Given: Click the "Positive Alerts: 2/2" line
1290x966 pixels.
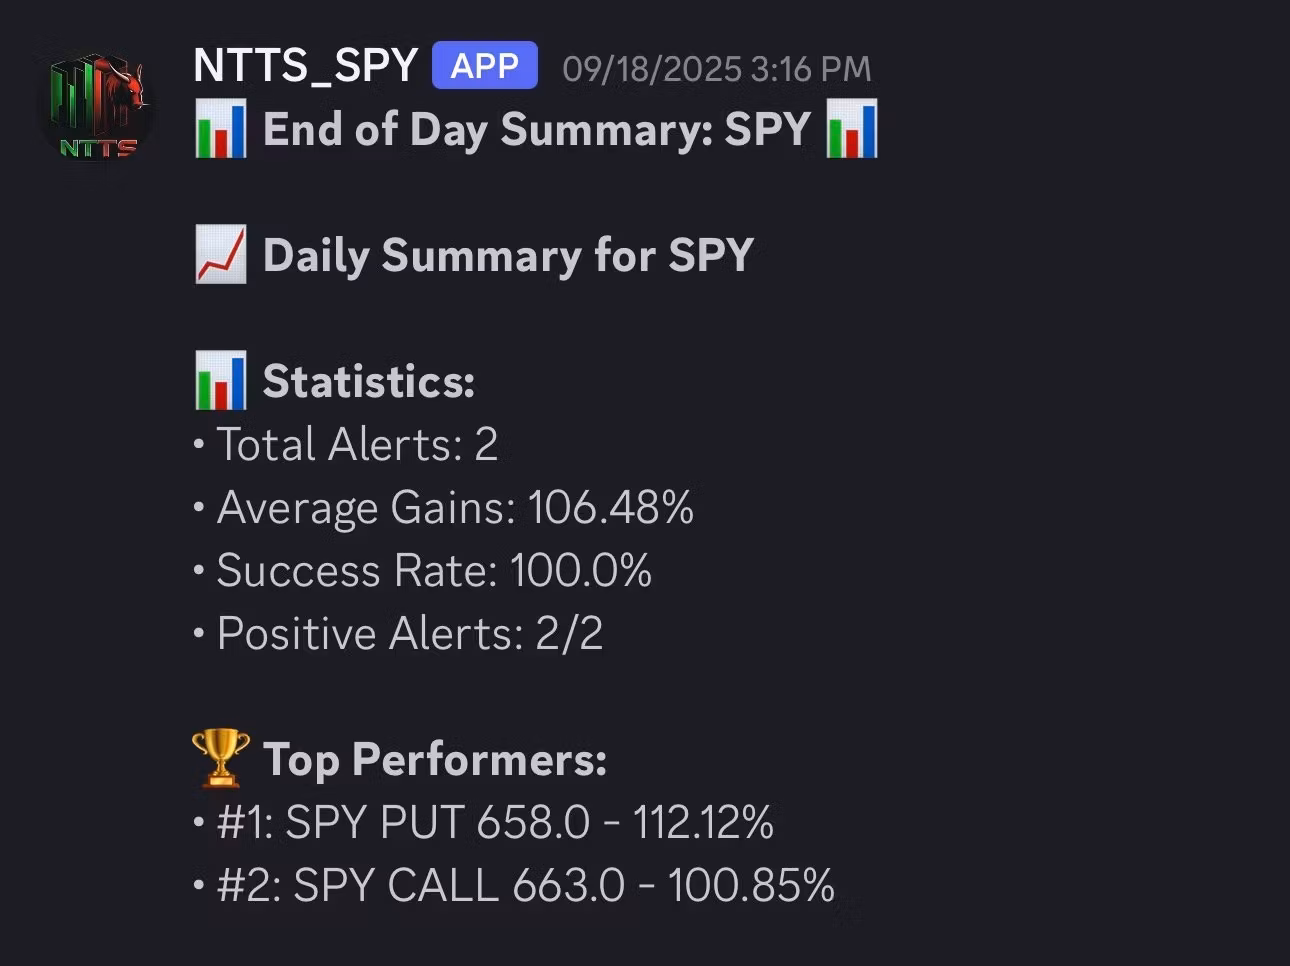Looking at the screenshot, I should point(410,633).
